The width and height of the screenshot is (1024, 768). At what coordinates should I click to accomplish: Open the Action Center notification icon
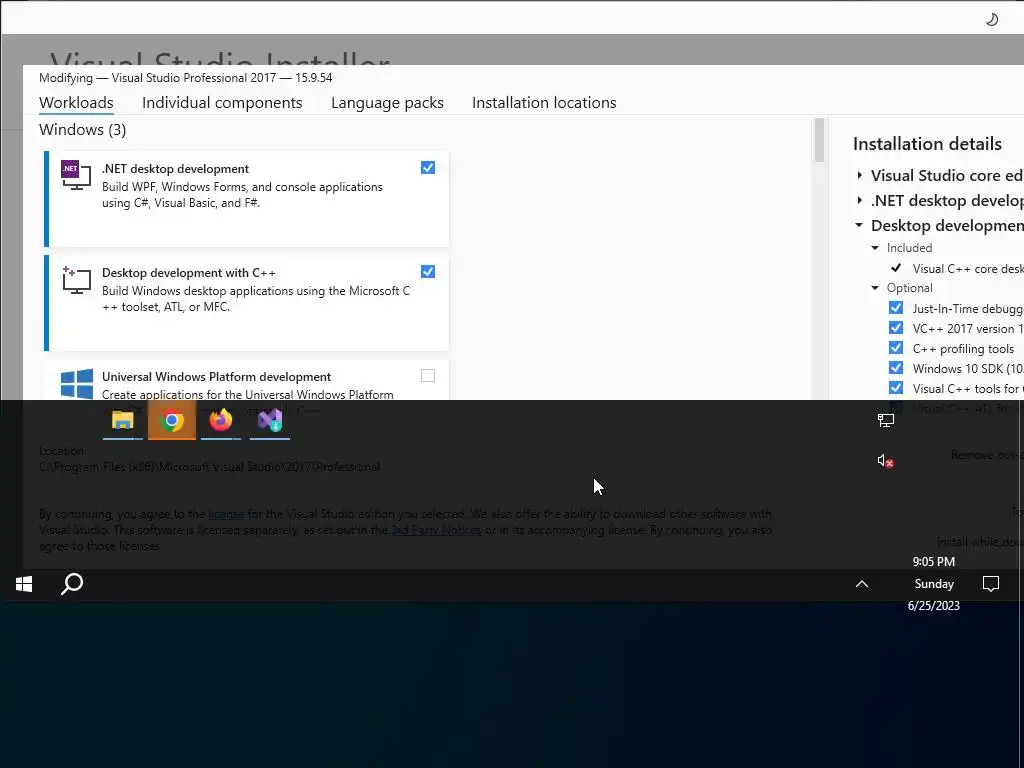click(x=991, y=584)
